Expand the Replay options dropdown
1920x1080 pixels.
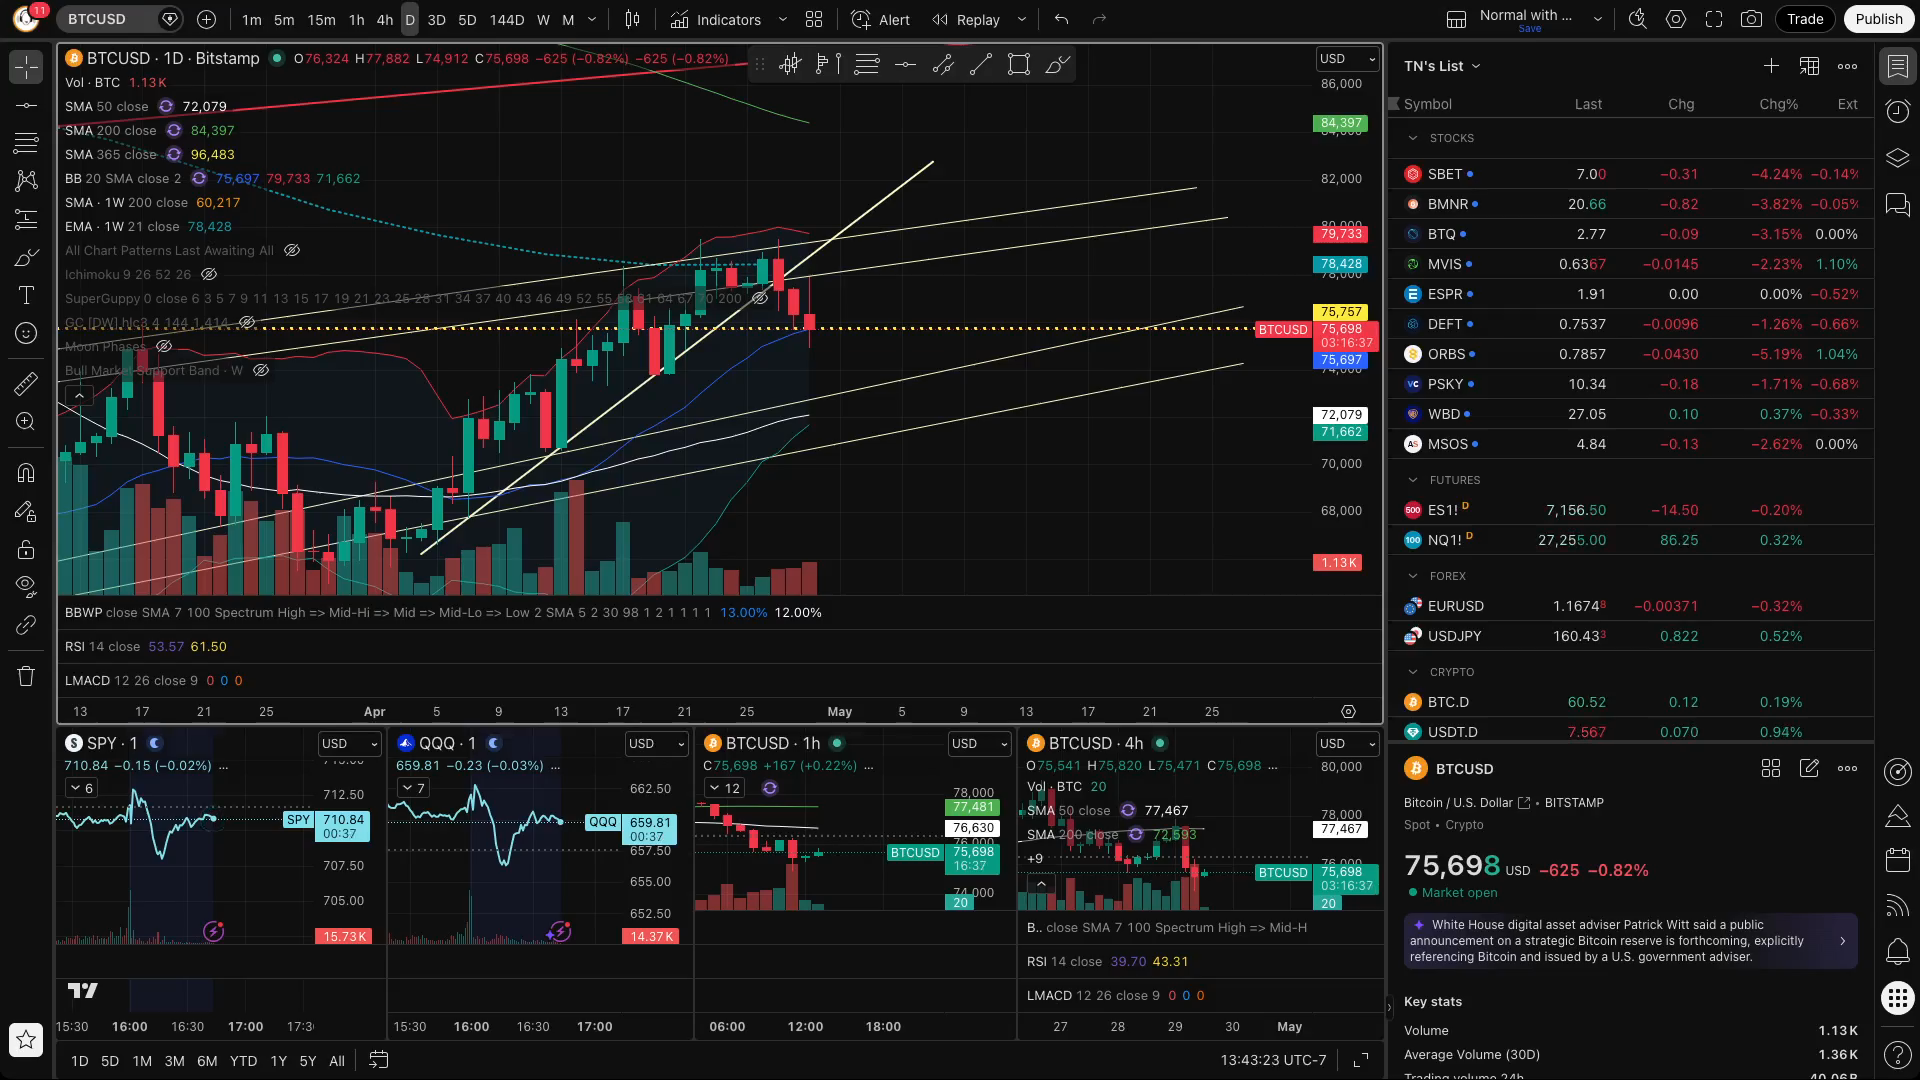point(1021,19)
